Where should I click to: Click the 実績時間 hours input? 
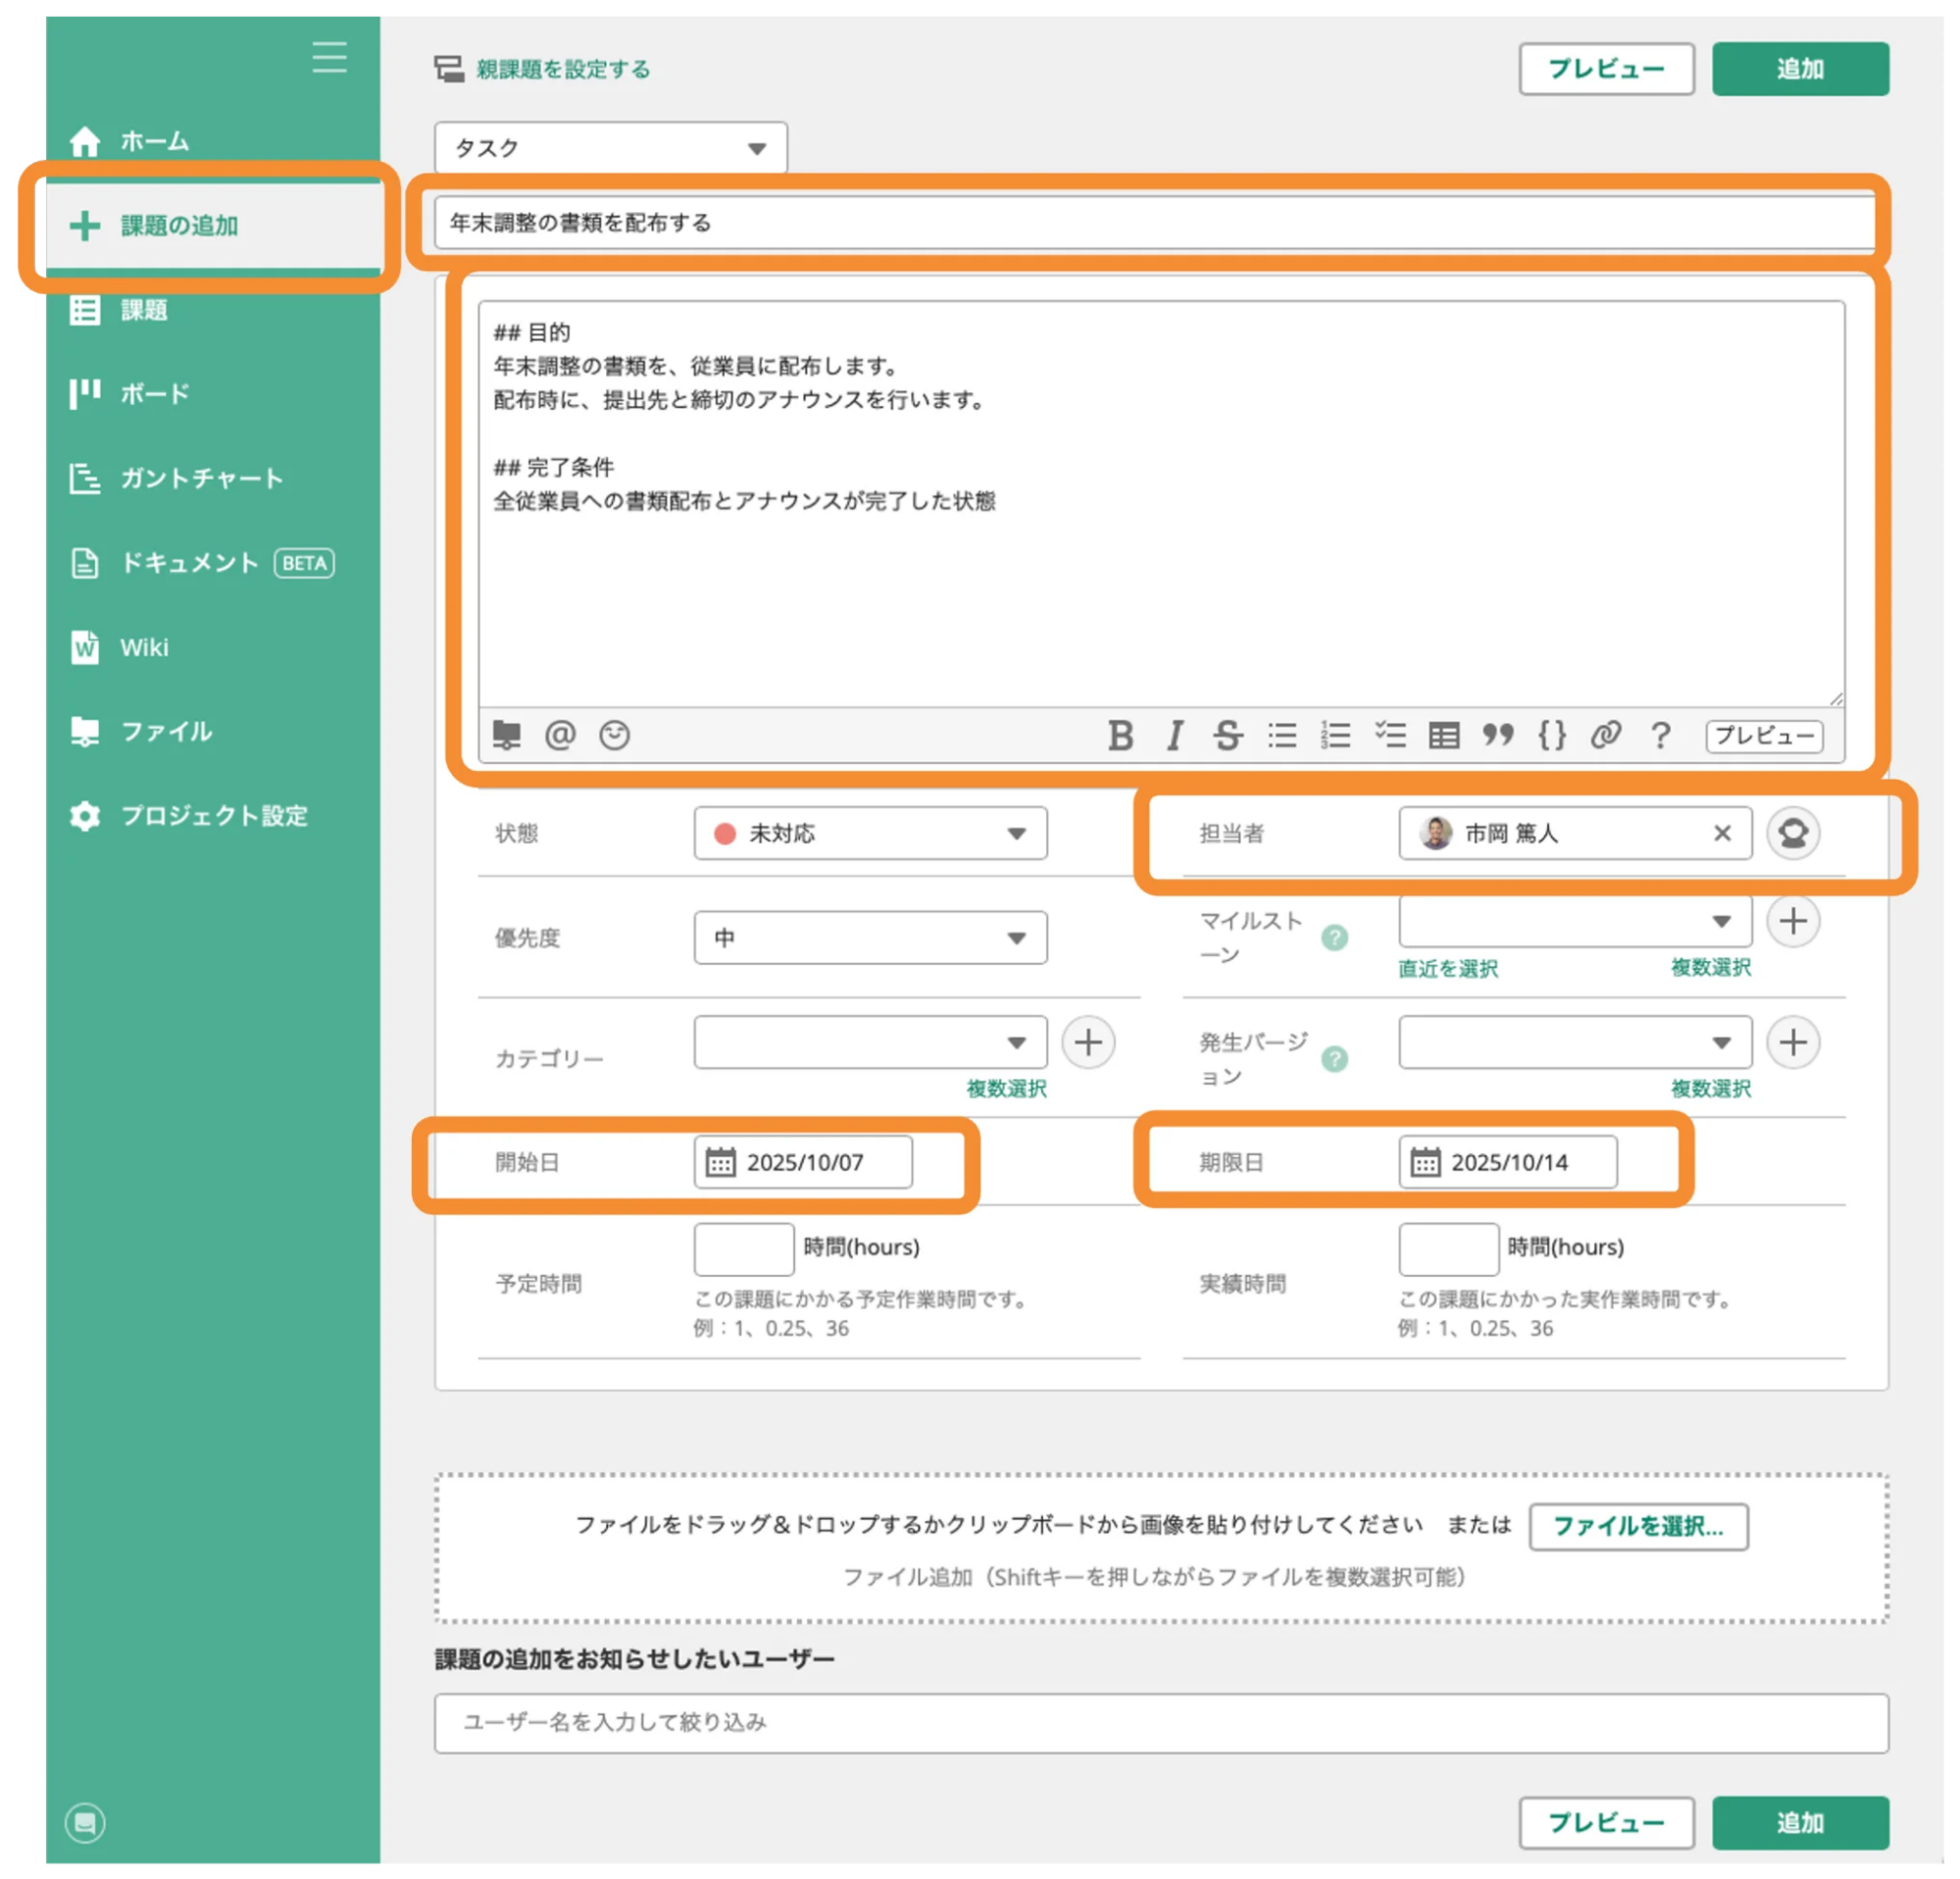[x=1449, y=1249]
